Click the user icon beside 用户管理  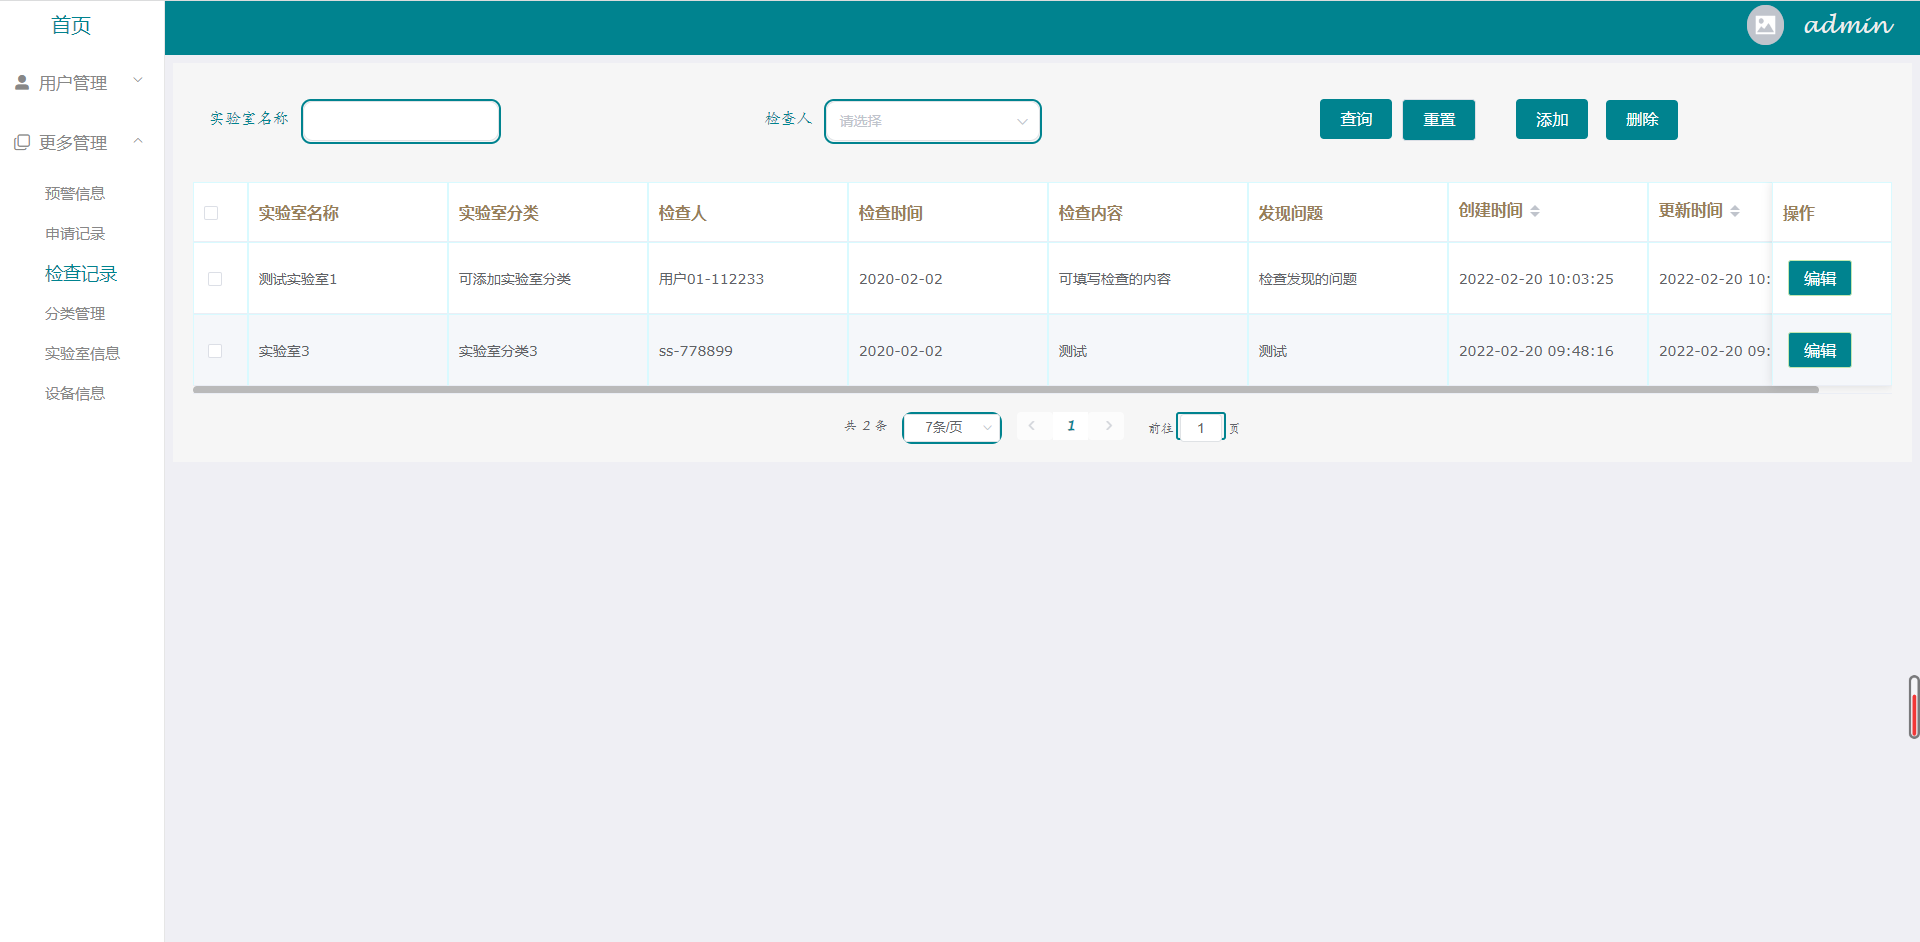pos(22,82)
